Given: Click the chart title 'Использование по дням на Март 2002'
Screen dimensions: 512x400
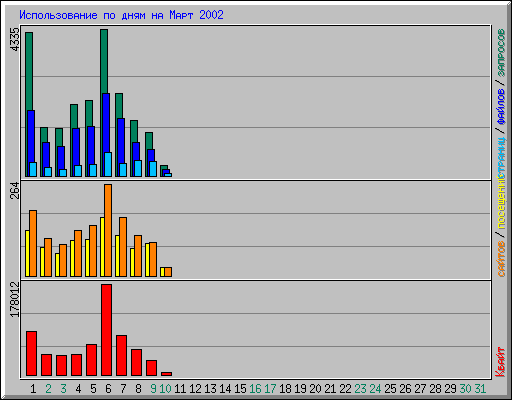Looking at the screenshot, I should click(121, 15).
